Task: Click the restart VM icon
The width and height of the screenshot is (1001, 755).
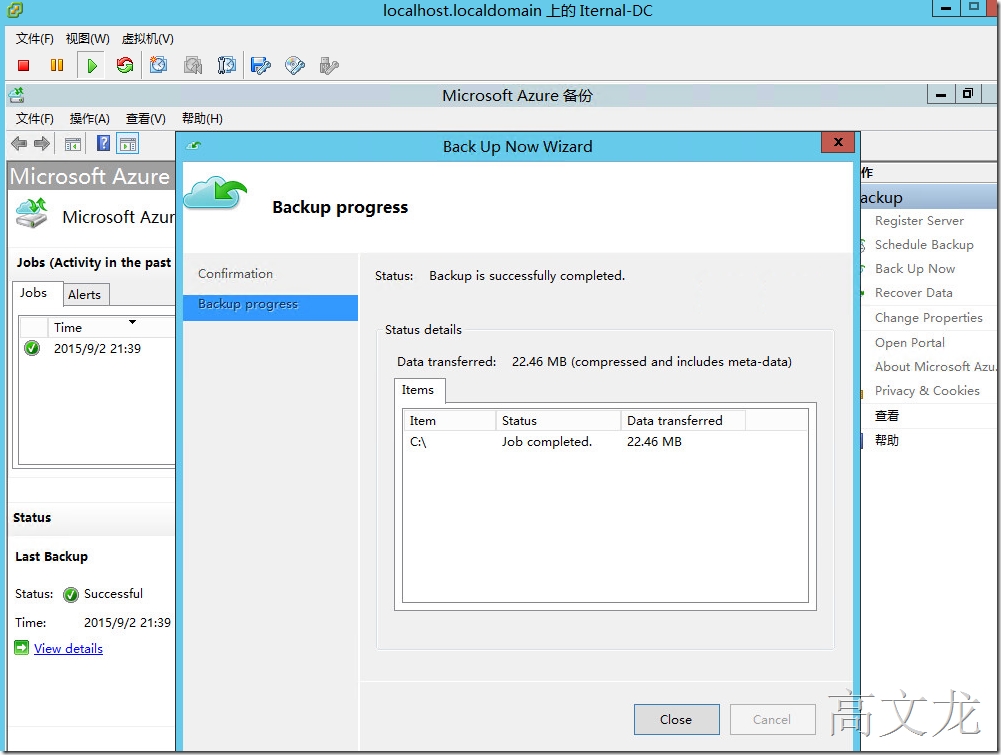Action: [125, 65]
